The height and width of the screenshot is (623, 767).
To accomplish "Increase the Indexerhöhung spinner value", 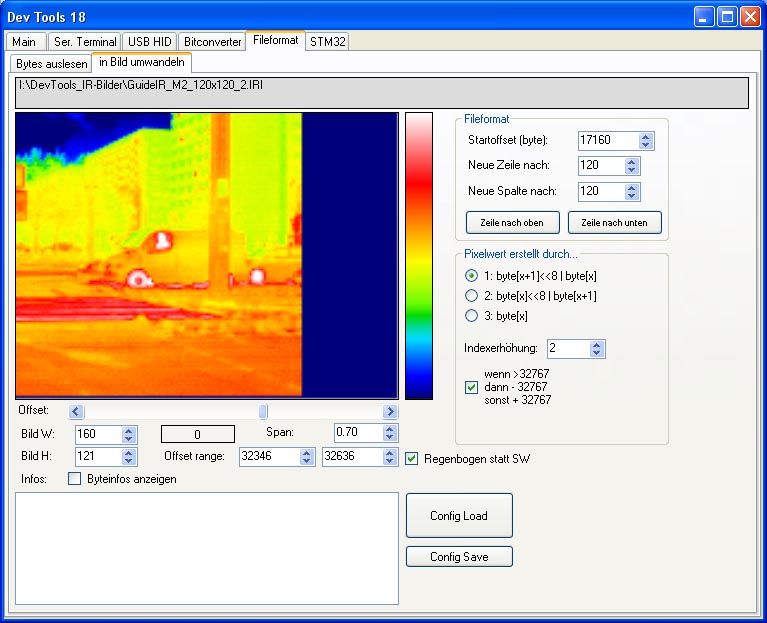I will (597, 345).
